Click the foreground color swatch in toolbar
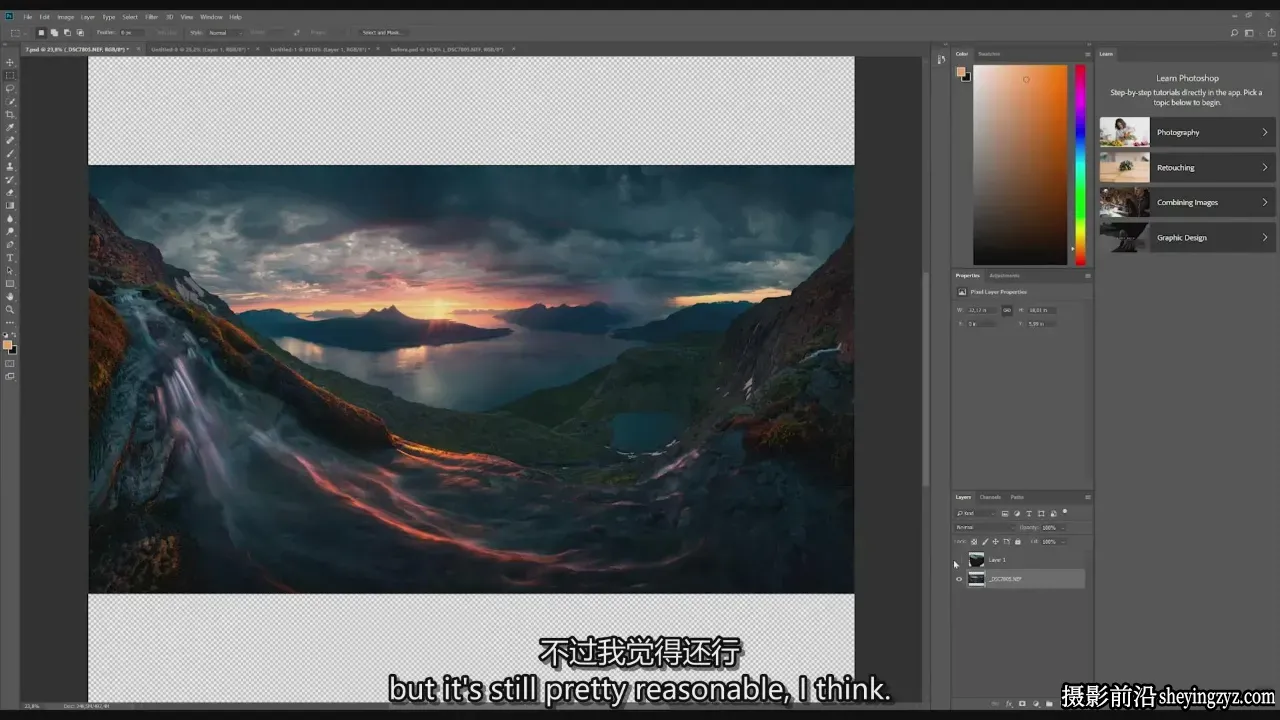 [7, 345]
